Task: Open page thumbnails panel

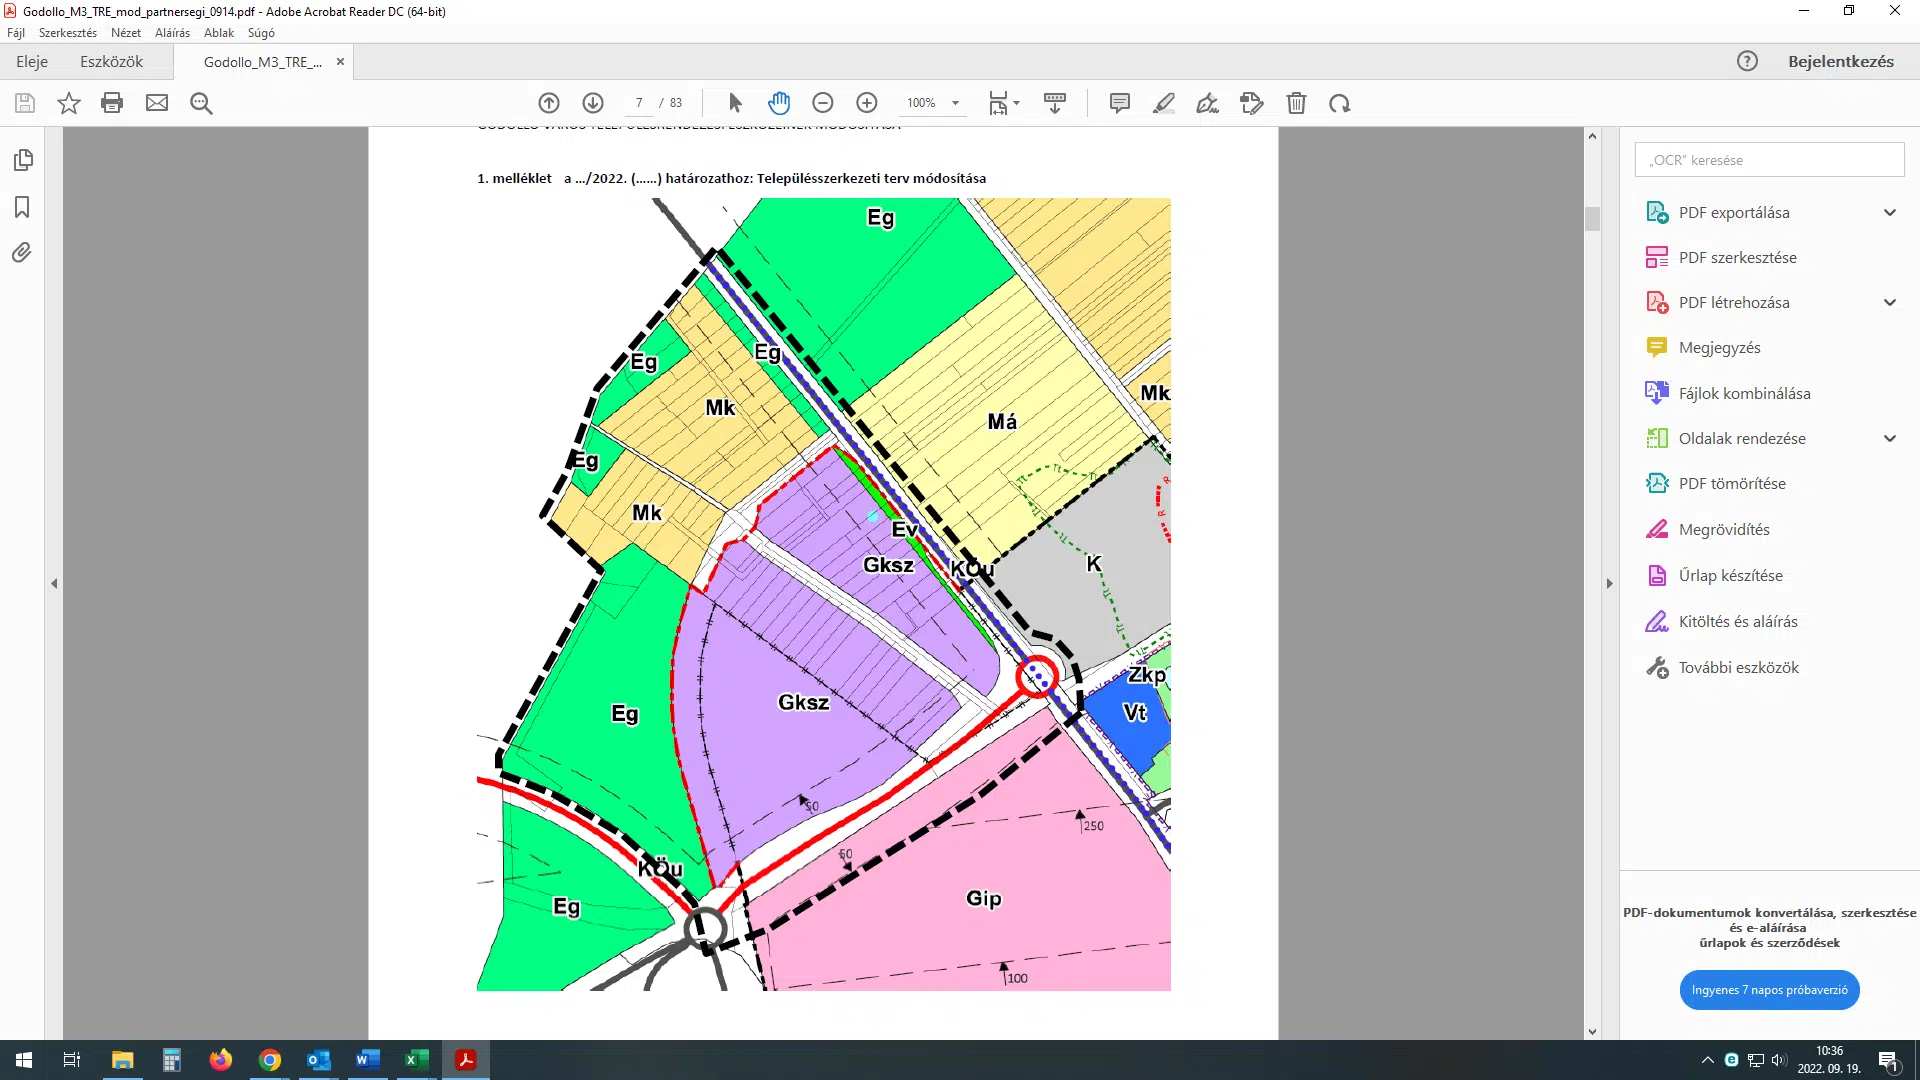Action: 23,160
